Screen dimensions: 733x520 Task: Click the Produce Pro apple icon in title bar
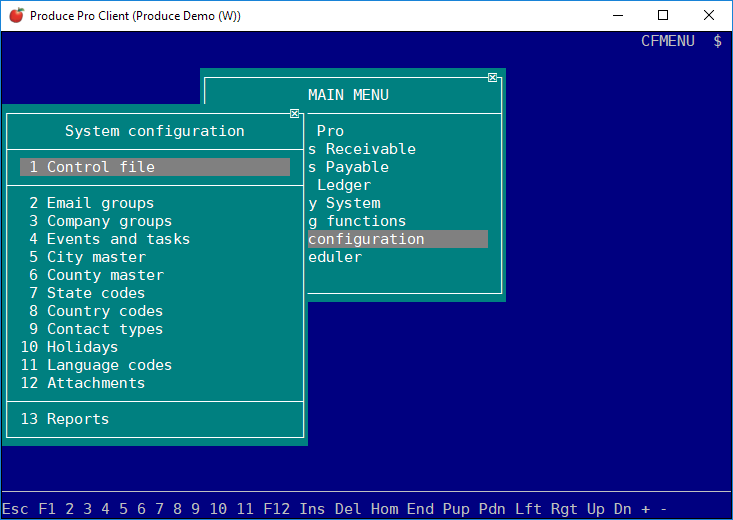click(x=16, y=15)
